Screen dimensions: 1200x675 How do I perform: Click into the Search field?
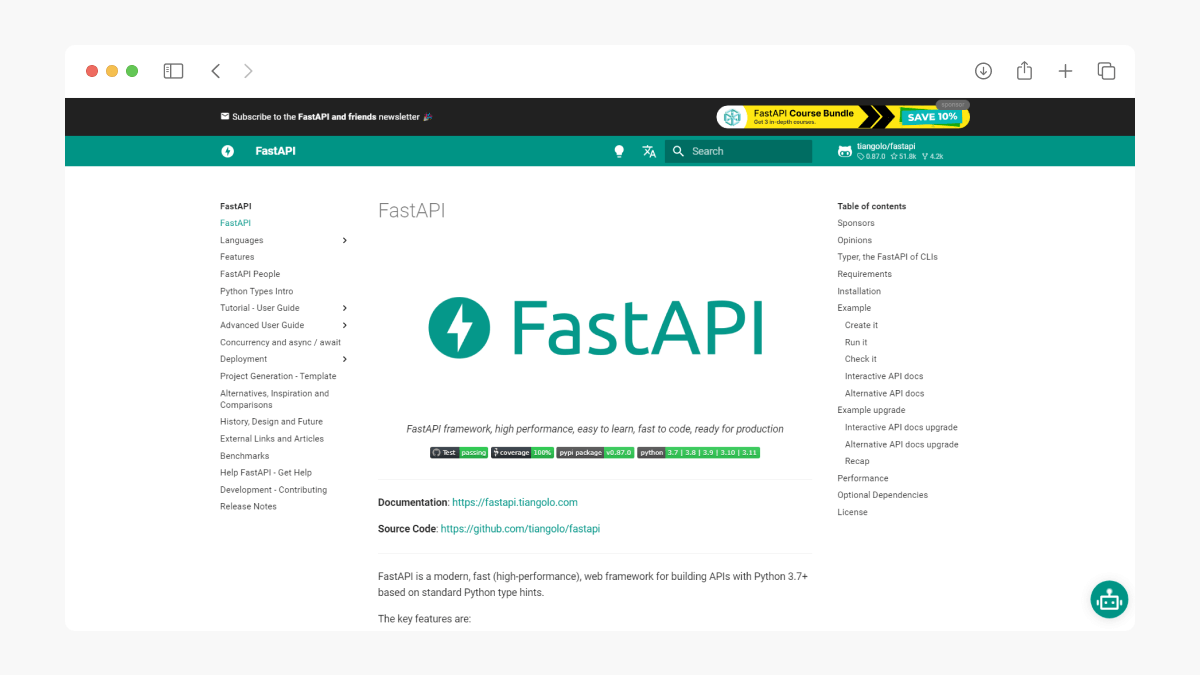[738, 151]
